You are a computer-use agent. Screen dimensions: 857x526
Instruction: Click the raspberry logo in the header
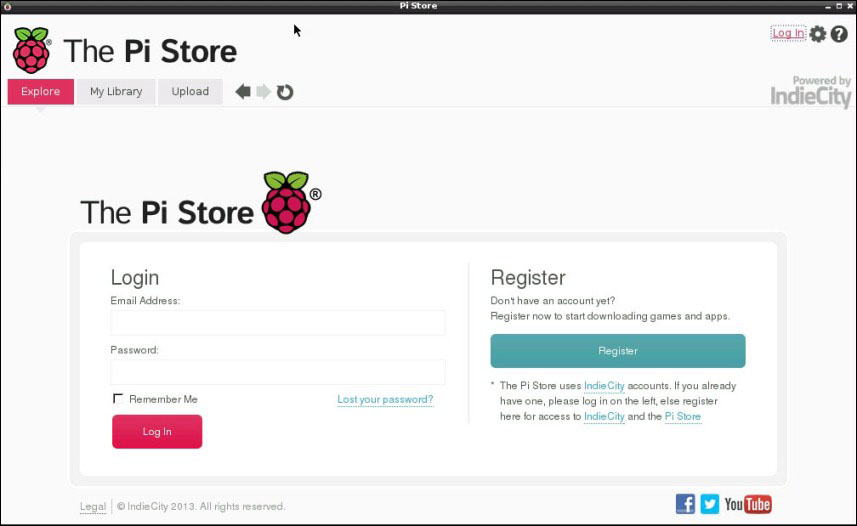[x=32, y=50]
